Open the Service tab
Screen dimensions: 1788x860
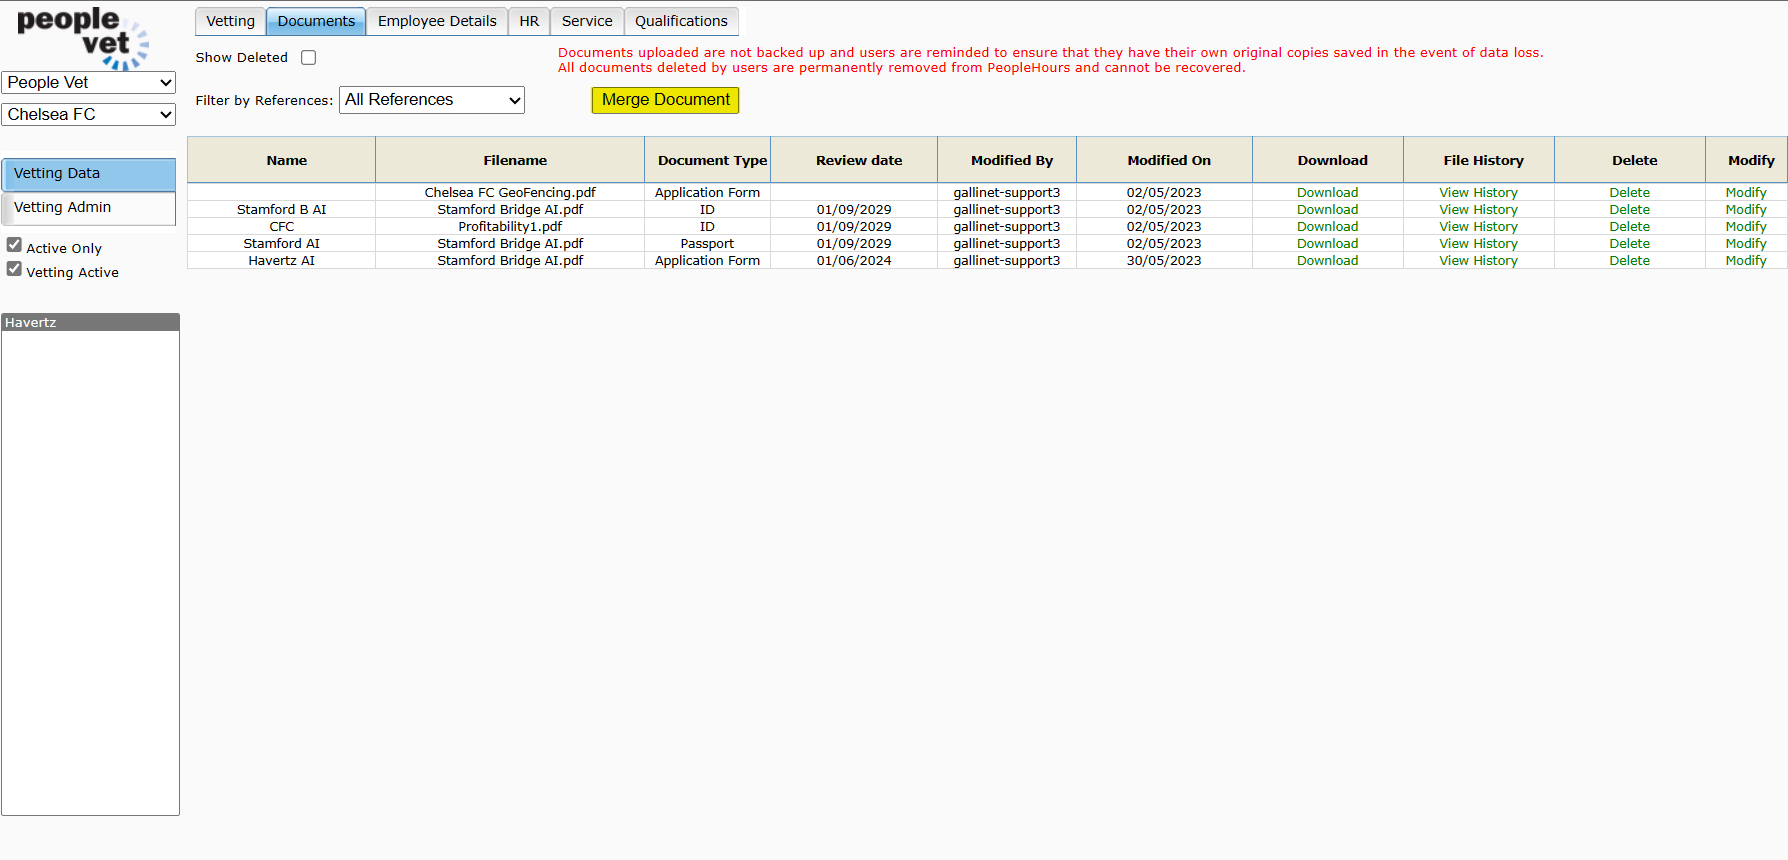pyautogui.click(x=587, y=21)
